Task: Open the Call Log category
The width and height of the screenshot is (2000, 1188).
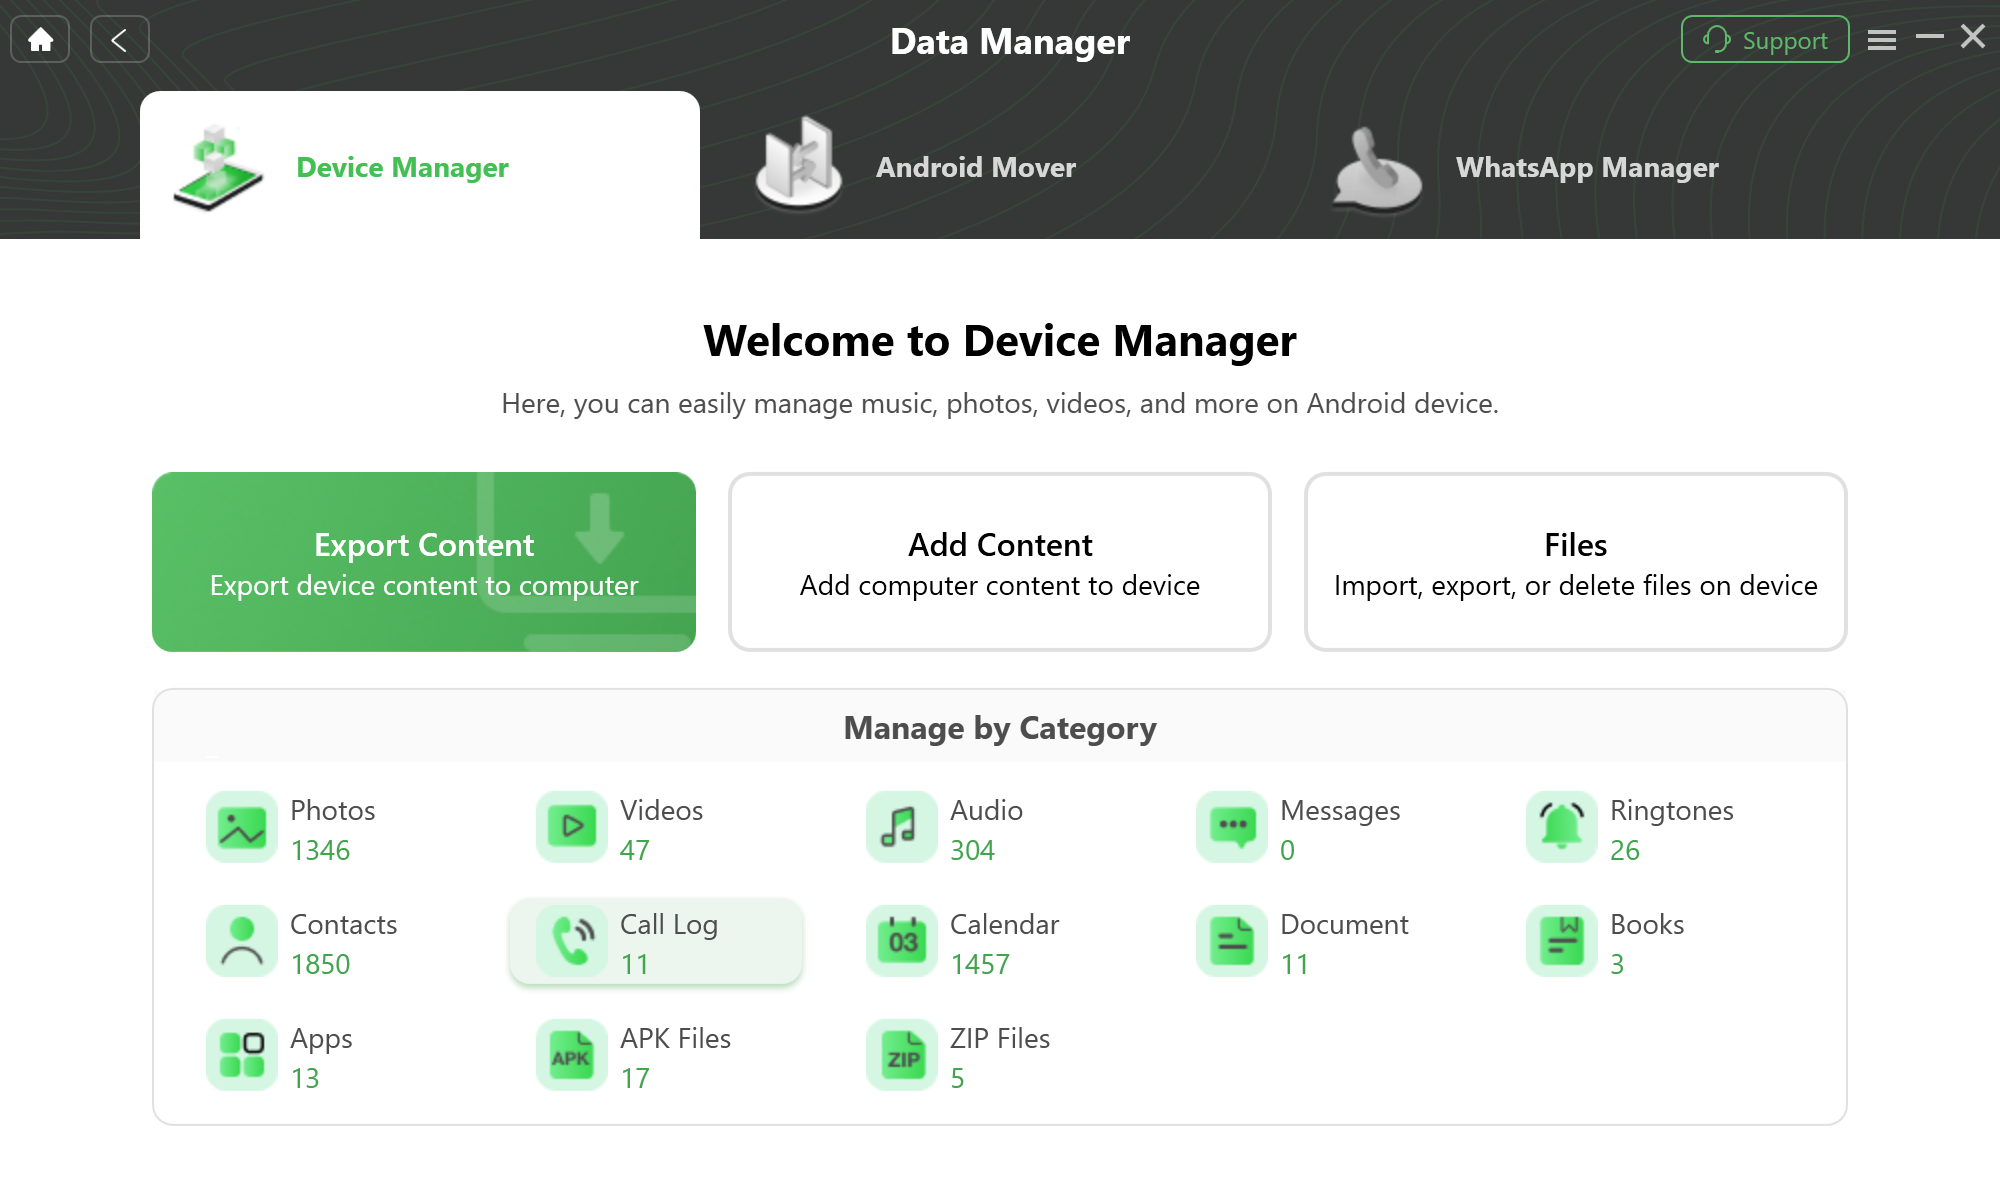Action: pyautogui.click(x=655, y=942)
